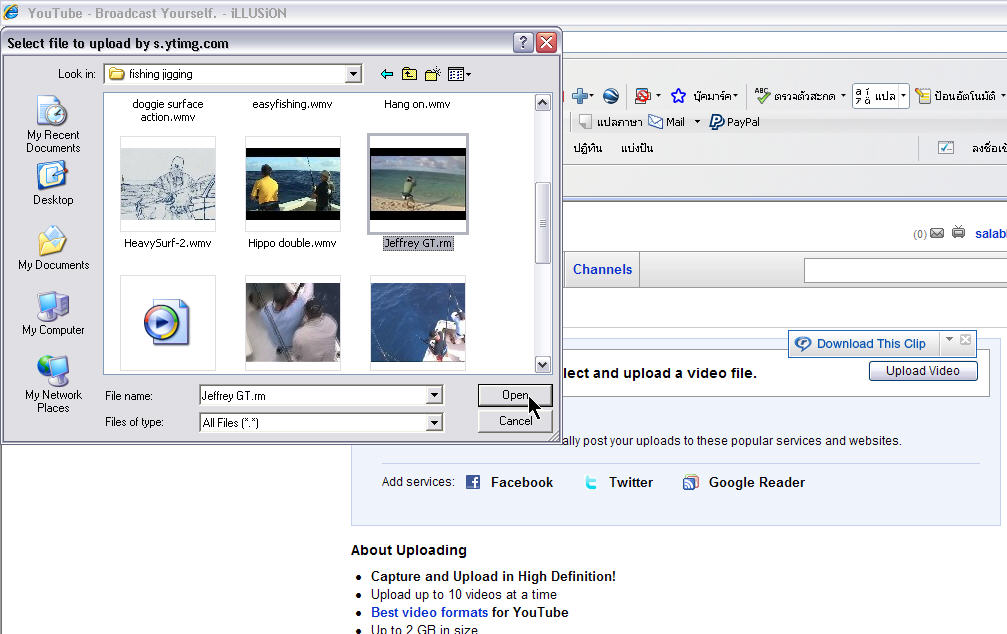Click the Cancel button in dialog
Viewport: 1007px width, 634px height.
point(515,421)
